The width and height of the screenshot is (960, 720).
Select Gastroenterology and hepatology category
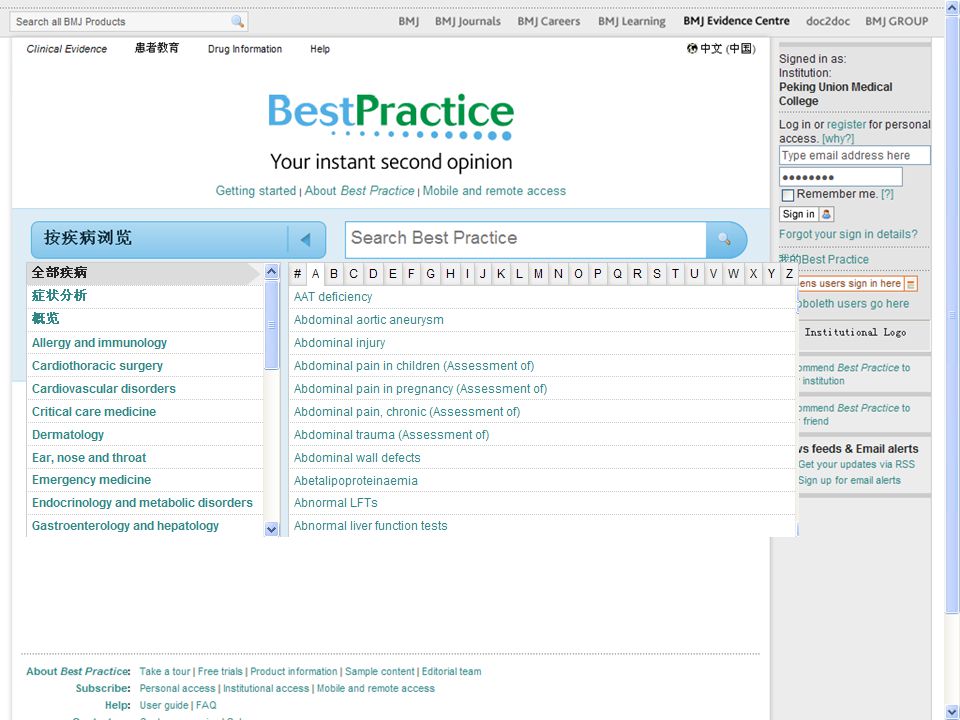pos(125,526)
